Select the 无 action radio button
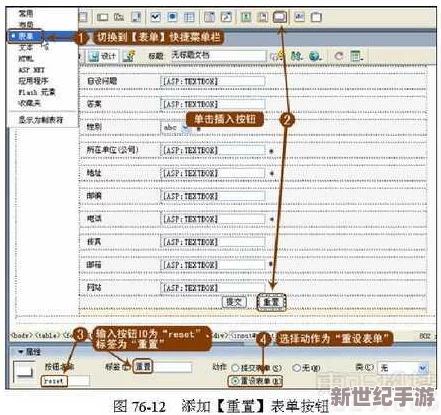The width and height of the screenshot is (441, 415). click(x=296, y=368)
